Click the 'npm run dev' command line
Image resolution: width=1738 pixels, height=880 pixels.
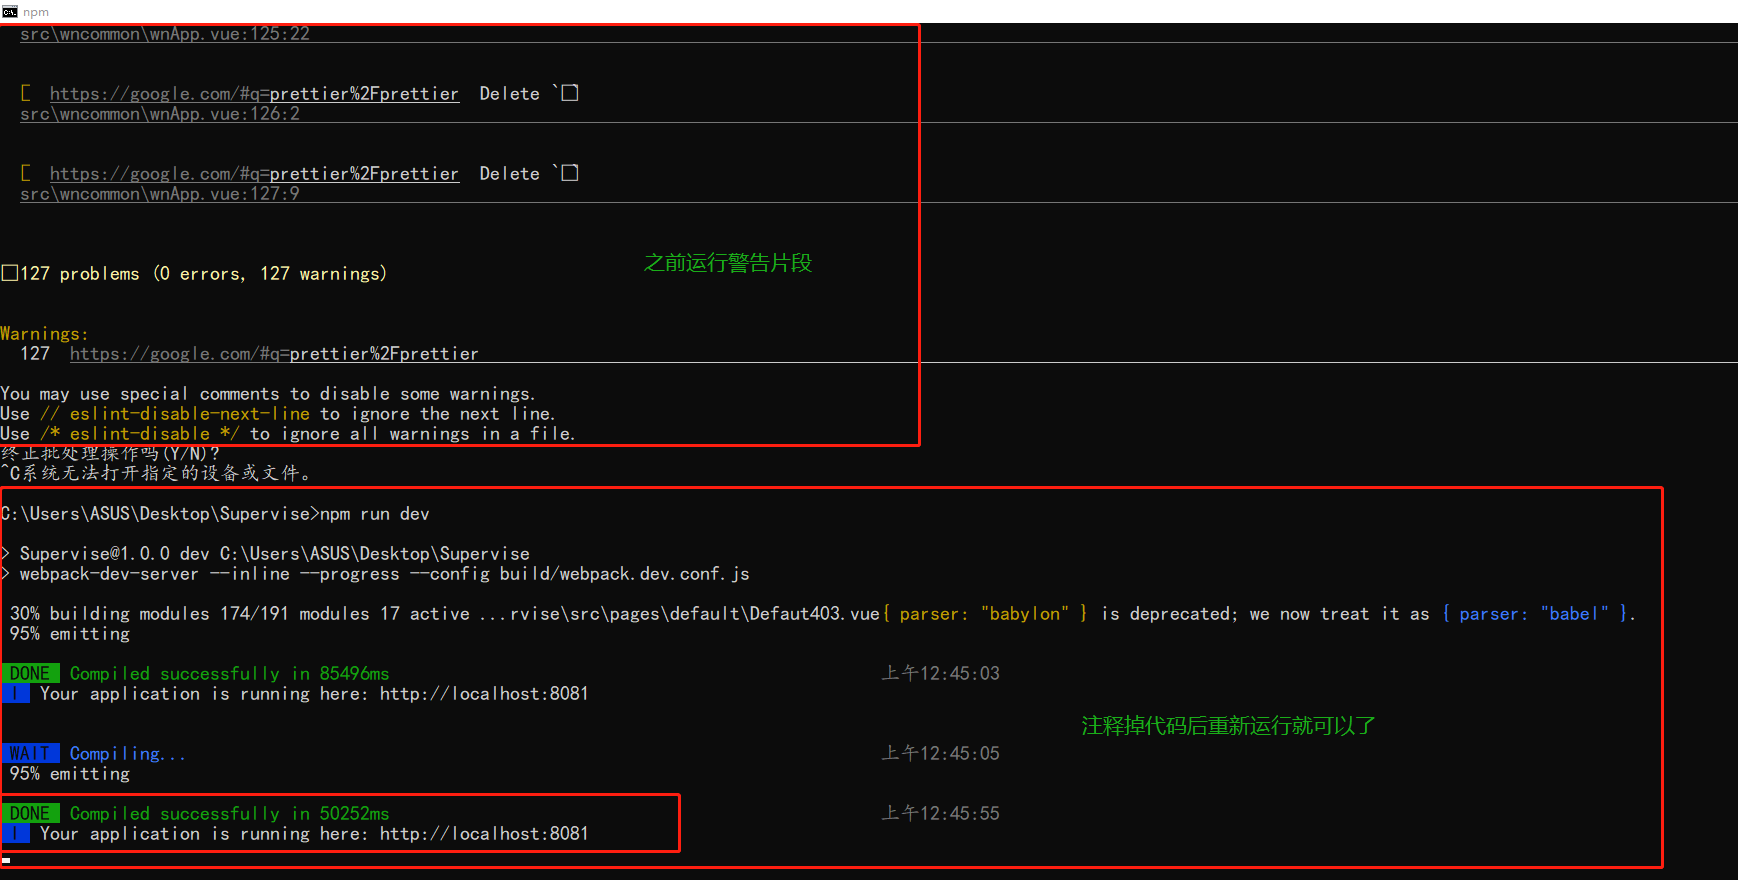(215, 514)
